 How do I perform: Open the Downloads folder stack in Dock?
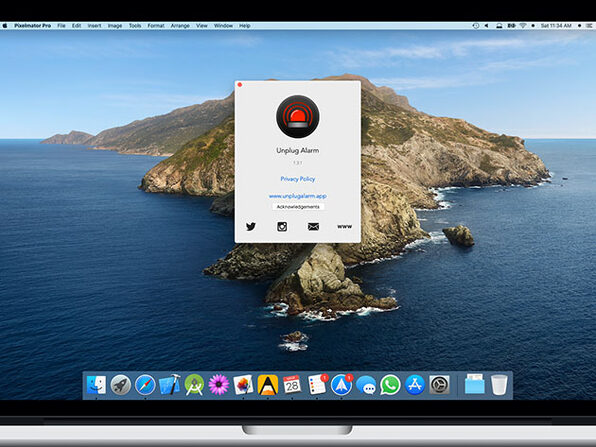(474, 385)
